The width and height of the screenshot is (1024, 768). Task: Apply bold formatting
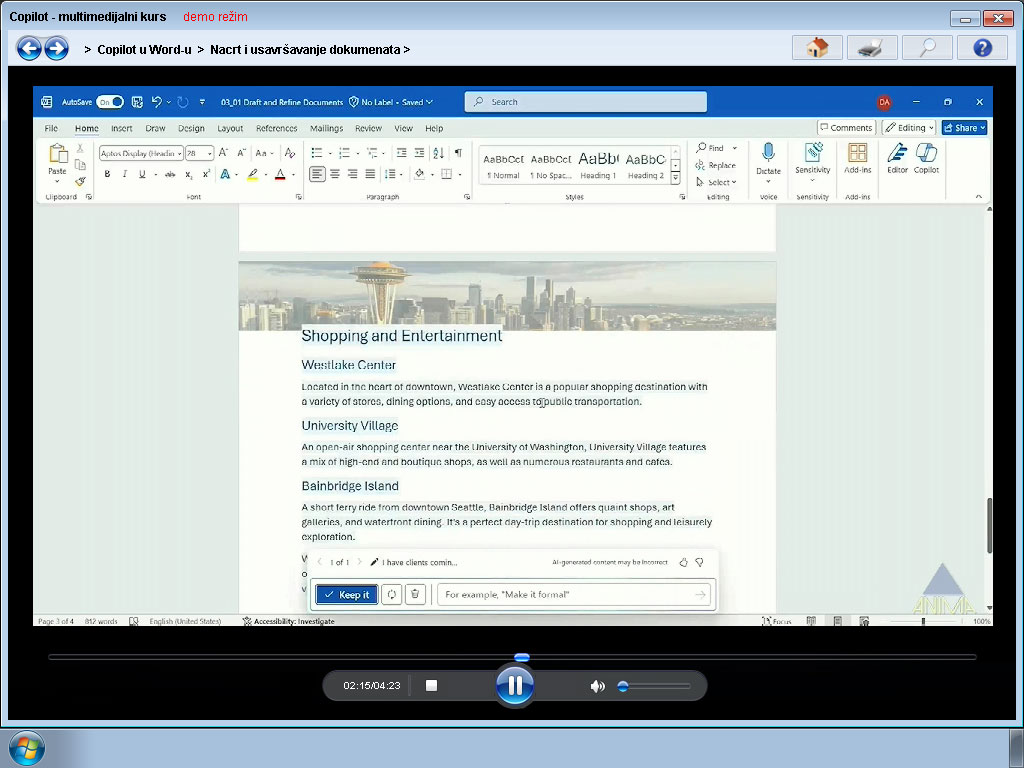107,174
